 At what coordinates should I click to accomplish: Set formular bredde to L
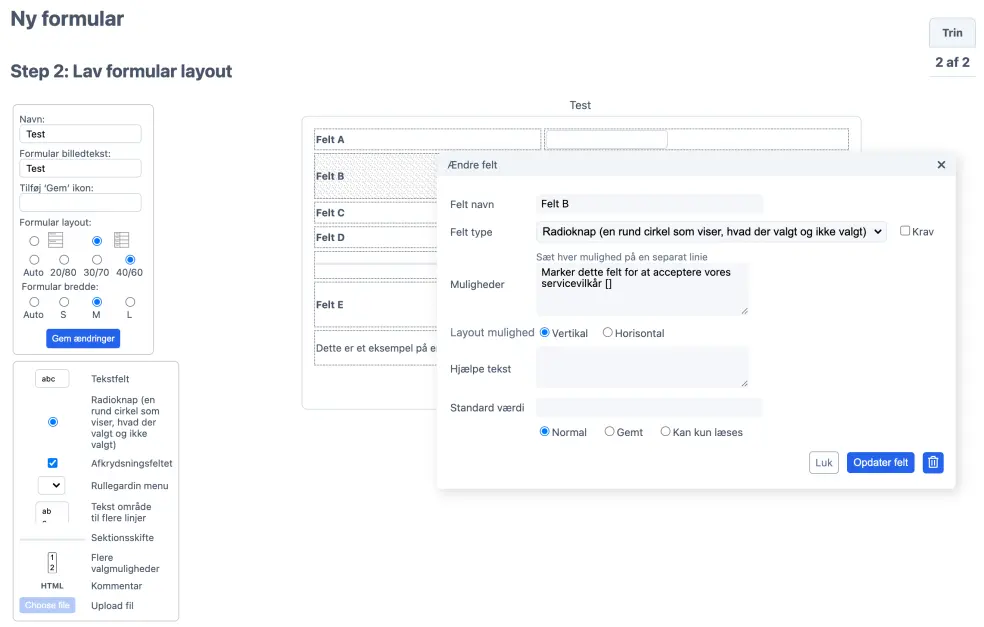[130, 301]
